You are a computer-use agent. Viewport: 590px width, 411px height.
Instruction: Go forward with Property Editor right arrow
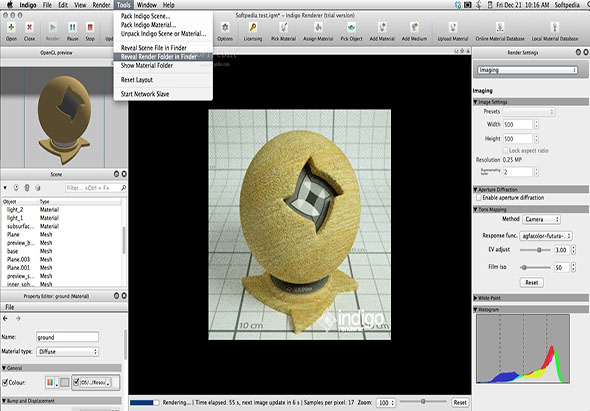[x=18, y=318]
